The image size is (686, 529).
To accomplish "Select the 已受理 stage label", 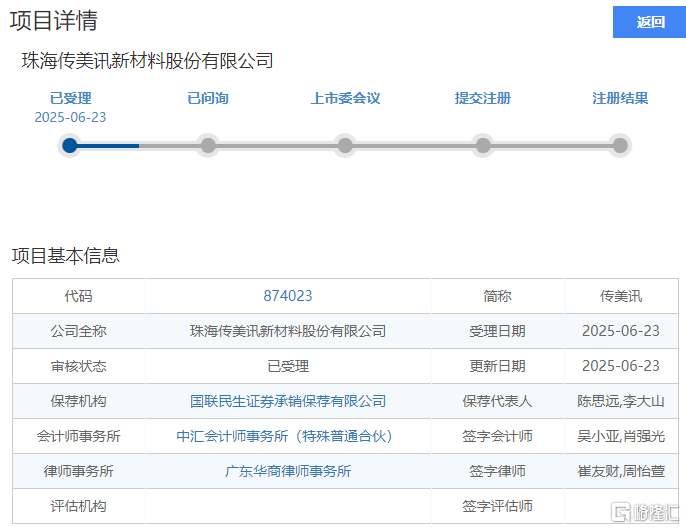I will pyautogui.click(x=70, y=98).
